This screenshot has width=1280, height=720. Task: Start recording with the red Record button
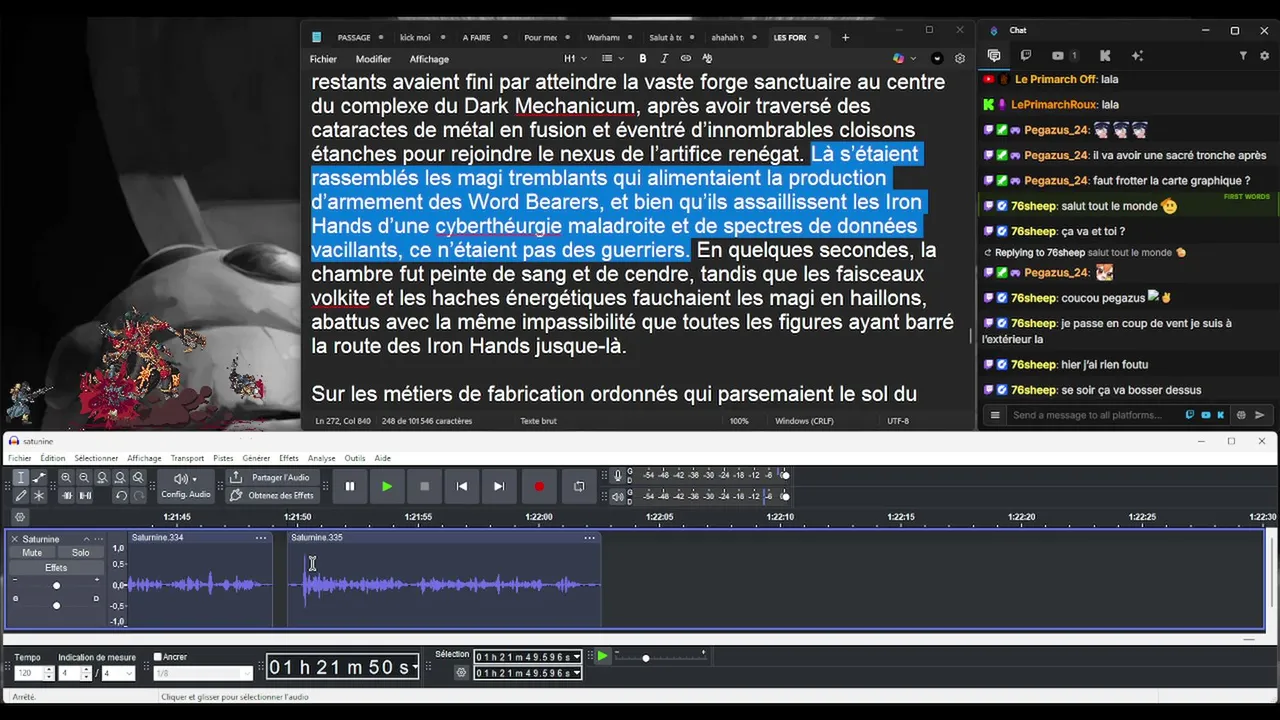coord(539,486)
